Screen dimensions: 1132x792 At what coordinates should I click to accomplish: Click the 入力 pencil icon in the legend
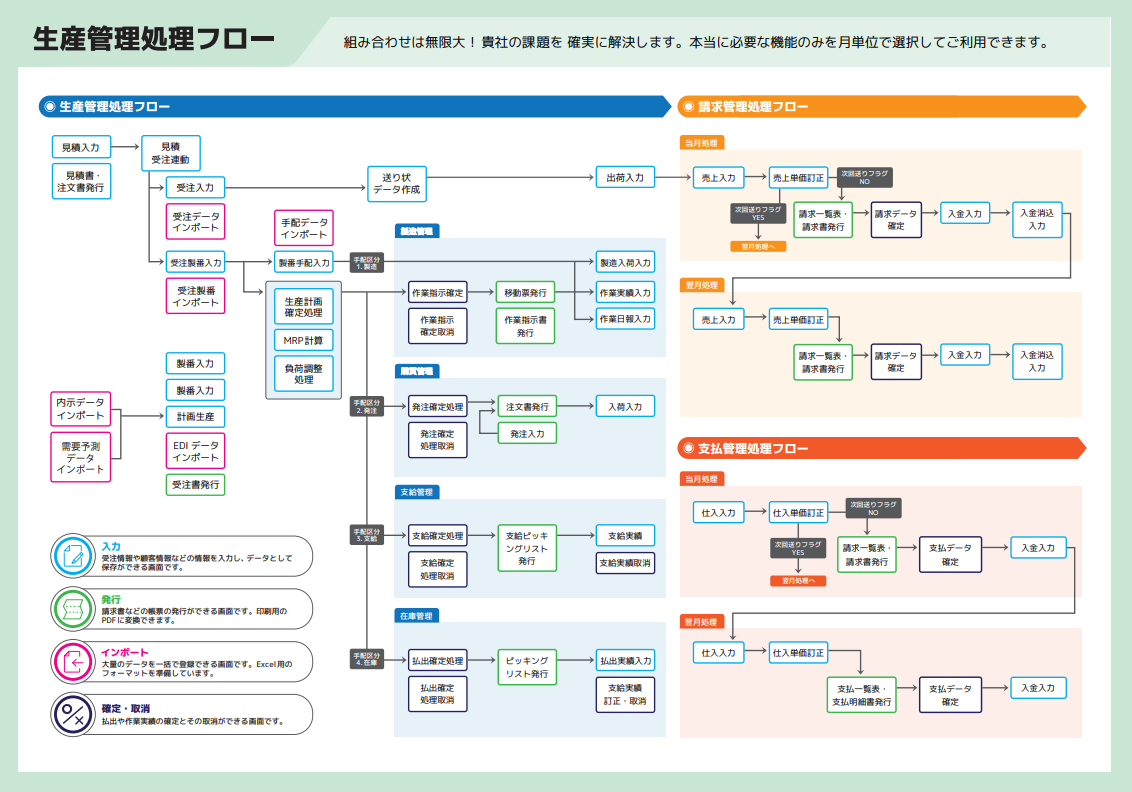point(73,557)
